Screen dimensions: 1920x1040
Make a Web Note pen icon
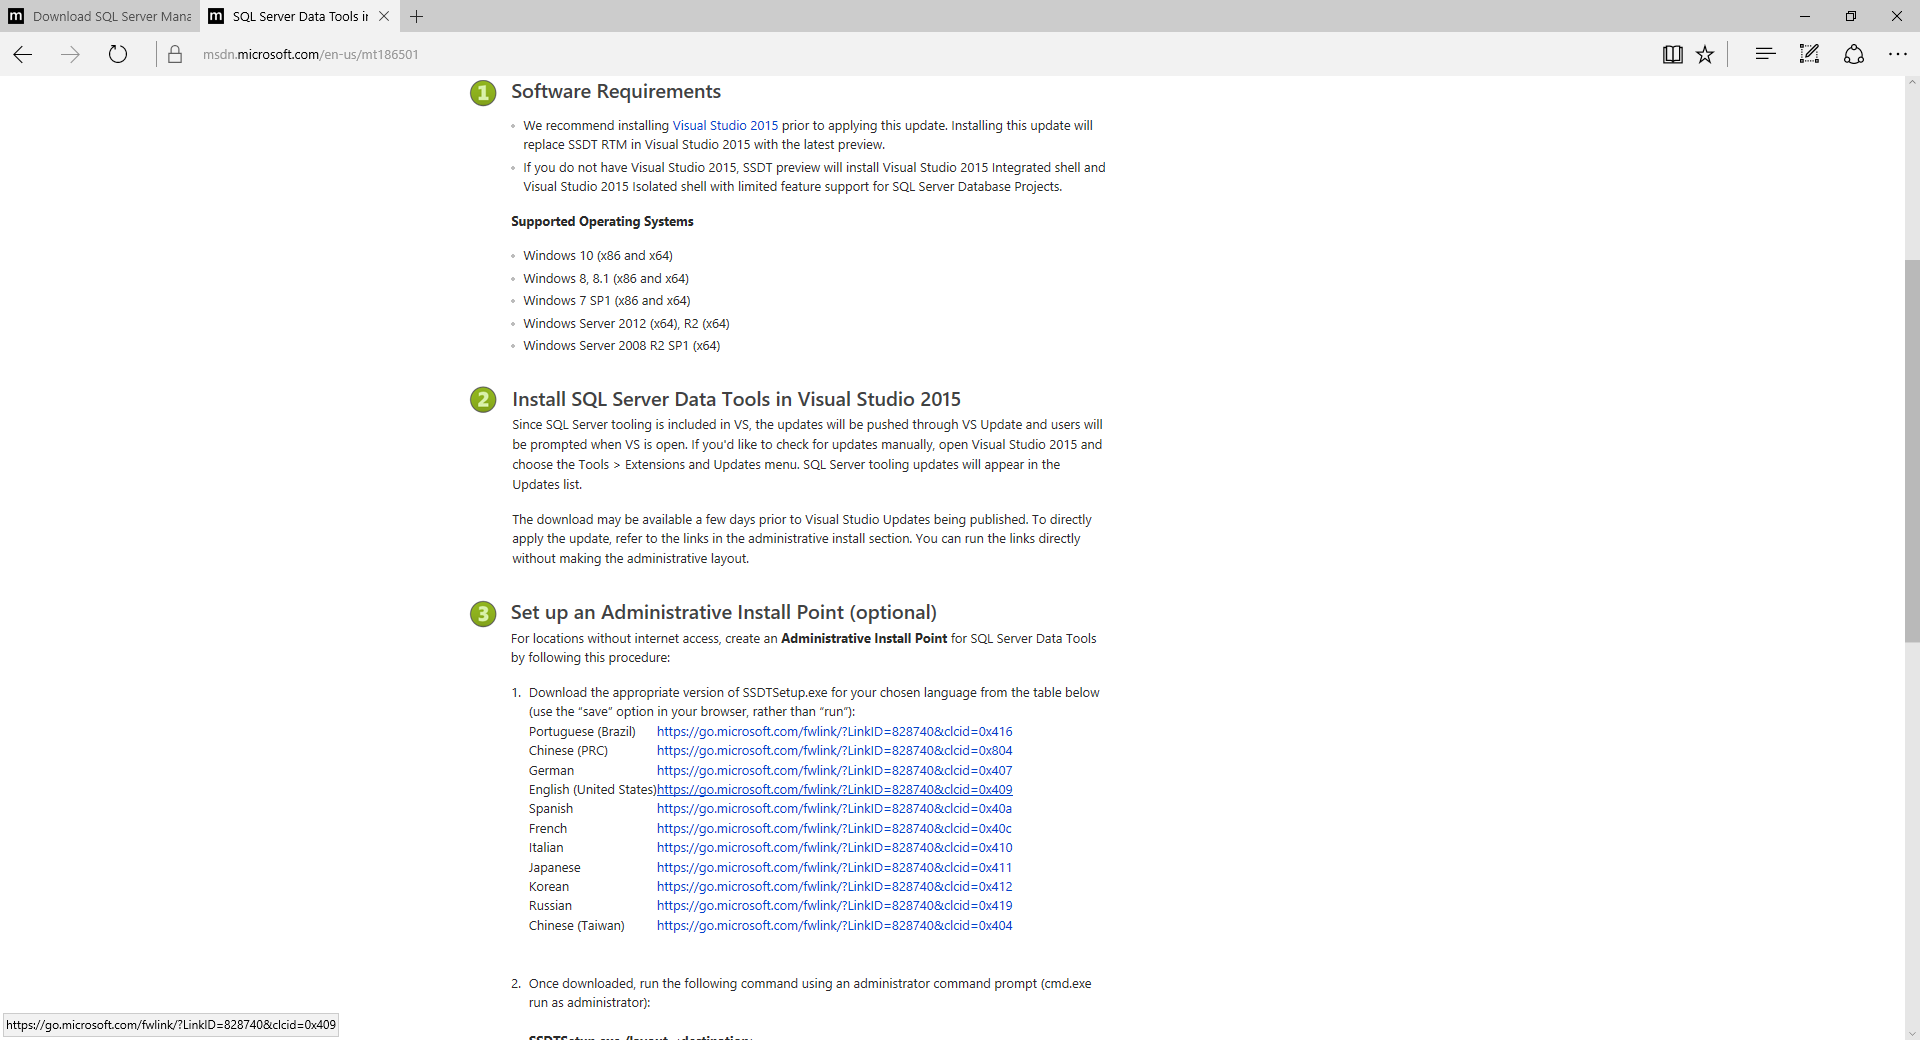pos(1809,54)
